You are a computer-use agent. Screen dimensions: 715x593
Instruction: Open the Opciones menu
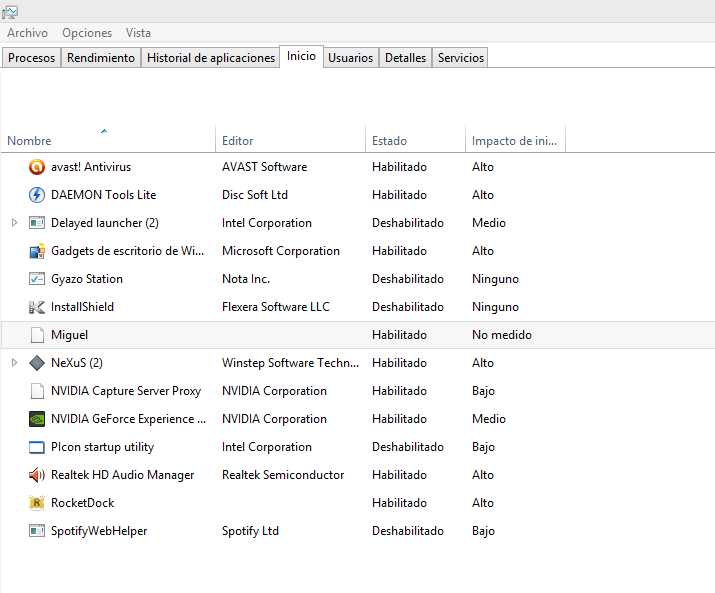tap(87, 33)
